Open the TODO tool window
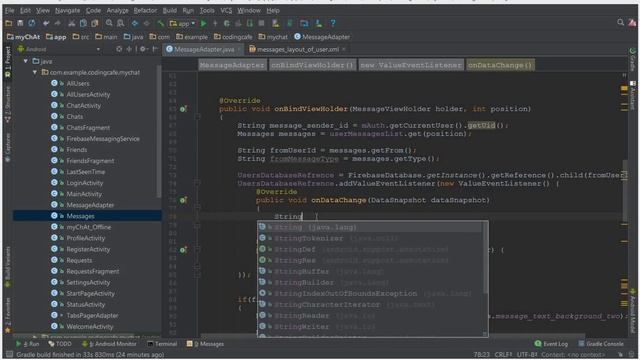Viewport: 640px width, 360px height. 60,344
